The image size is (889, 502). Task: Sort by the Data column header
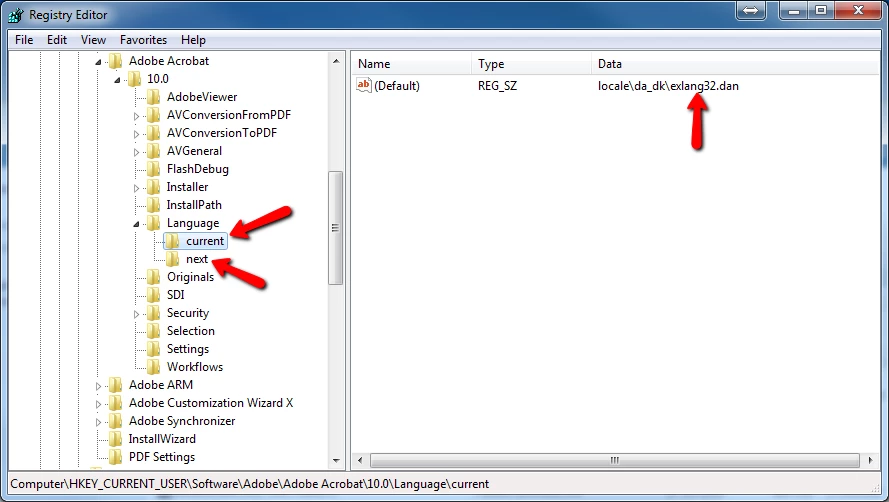tap(735, 64)
